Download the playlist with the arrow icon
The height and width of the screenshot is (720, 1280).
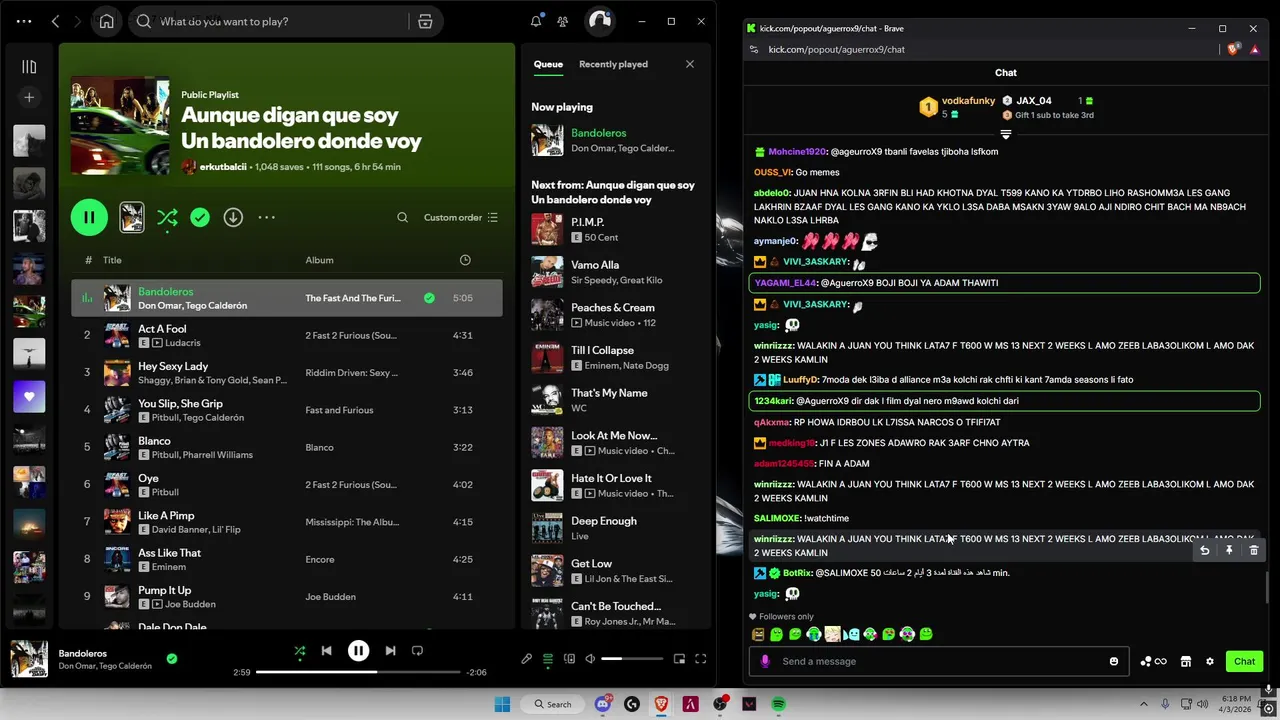233,217
